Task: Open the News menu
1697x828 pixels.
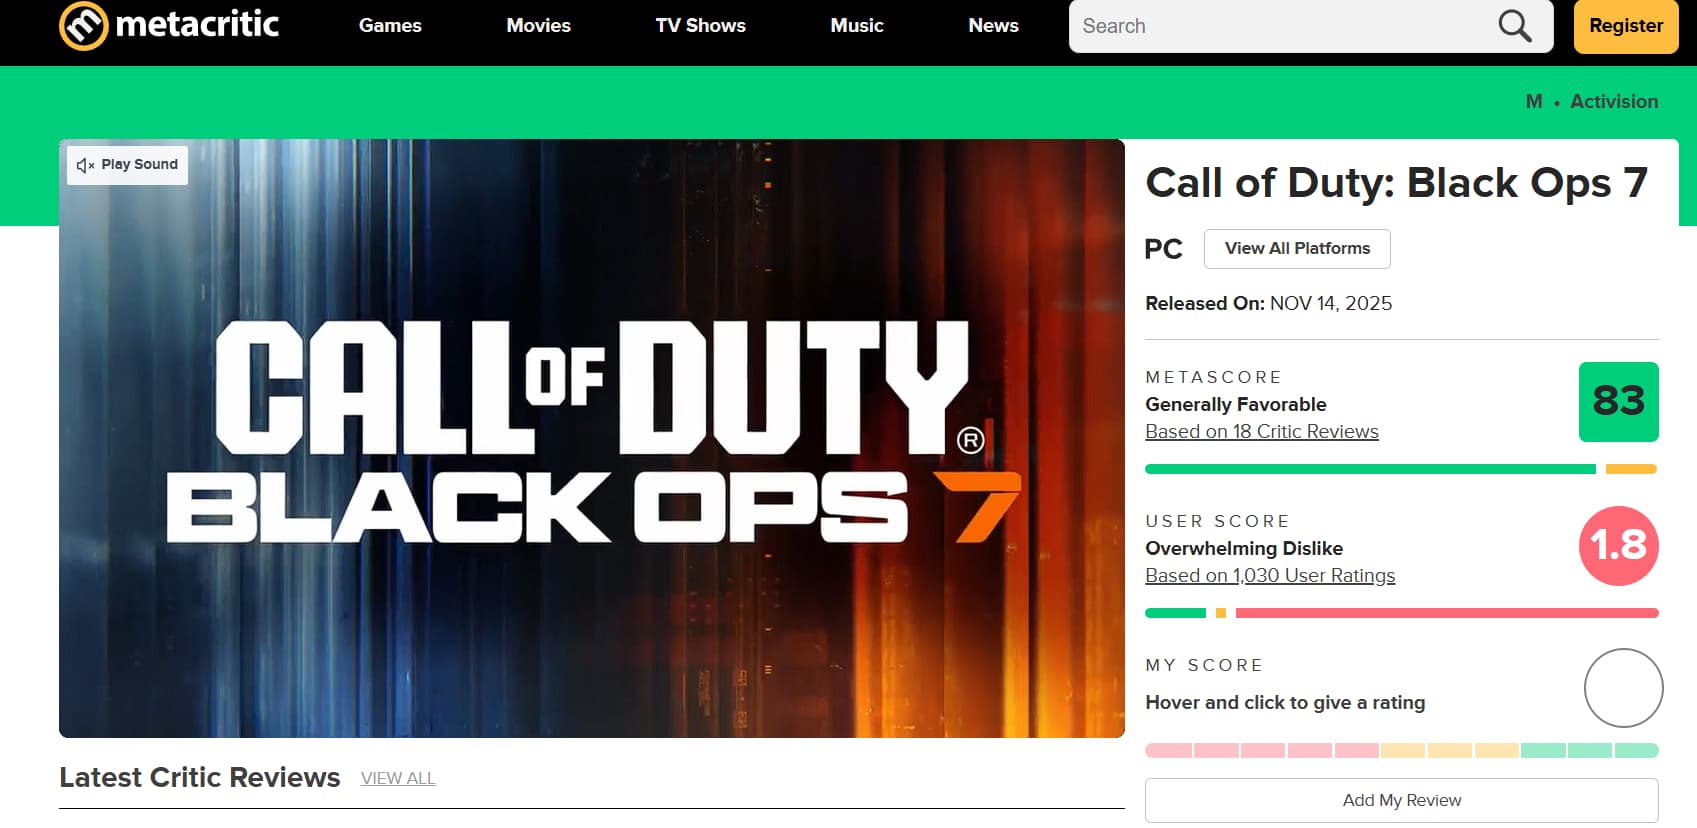Action: pyautogui.click(x=993, y=26)
